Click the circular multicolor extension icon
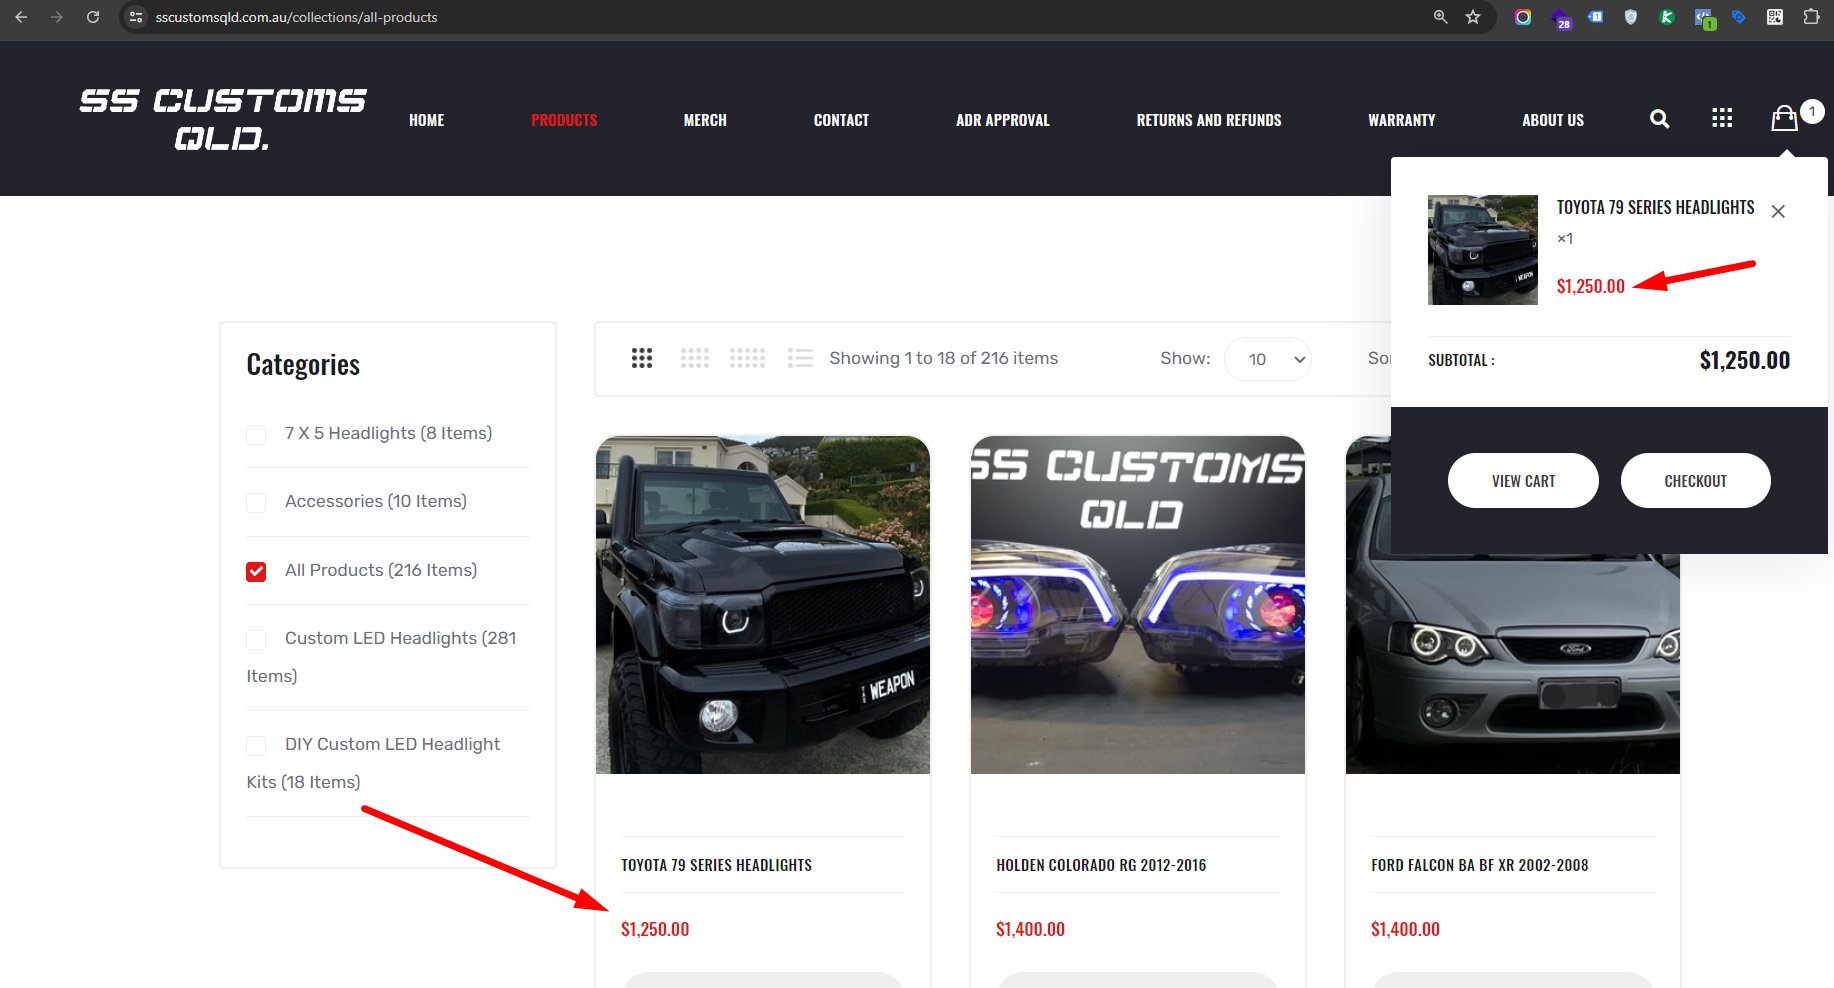 pyautogui.click(x=1523, y=17)
